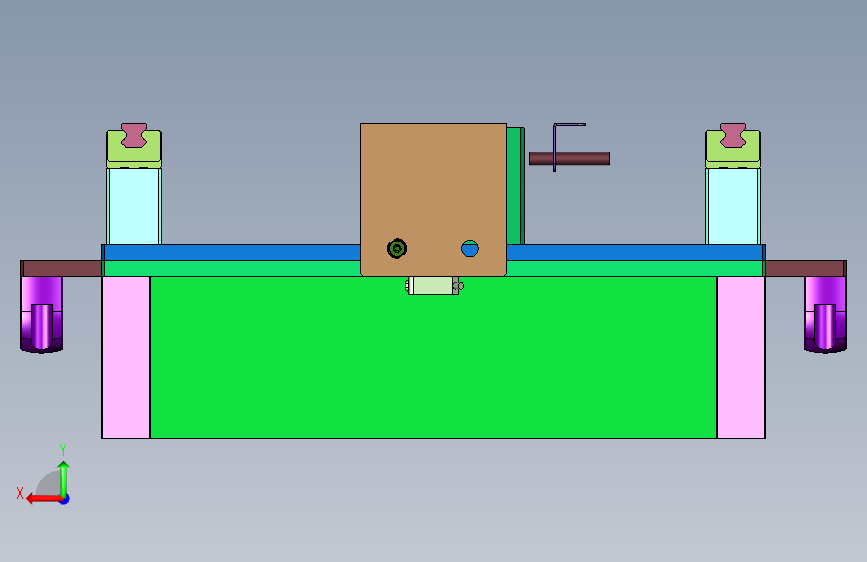This screenshot has width=867, height=562.
Task: Select the left purple caster wheel
Action: (41, 314)
